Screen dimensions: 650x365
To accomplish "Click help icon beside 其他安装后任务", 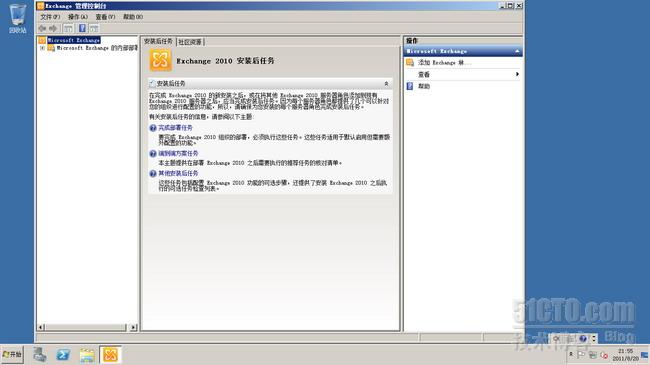I will click(153, 174).
